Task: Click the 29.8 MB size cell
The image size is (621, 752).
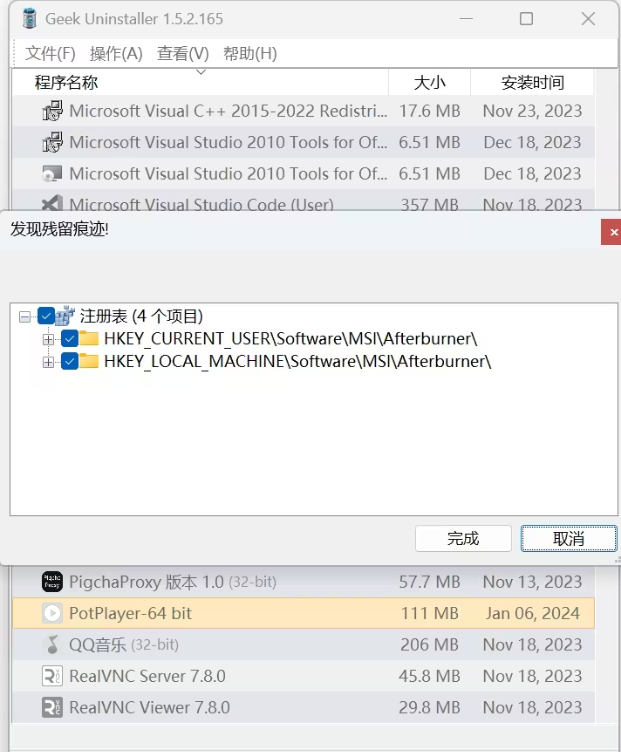Action: point(429,707)
